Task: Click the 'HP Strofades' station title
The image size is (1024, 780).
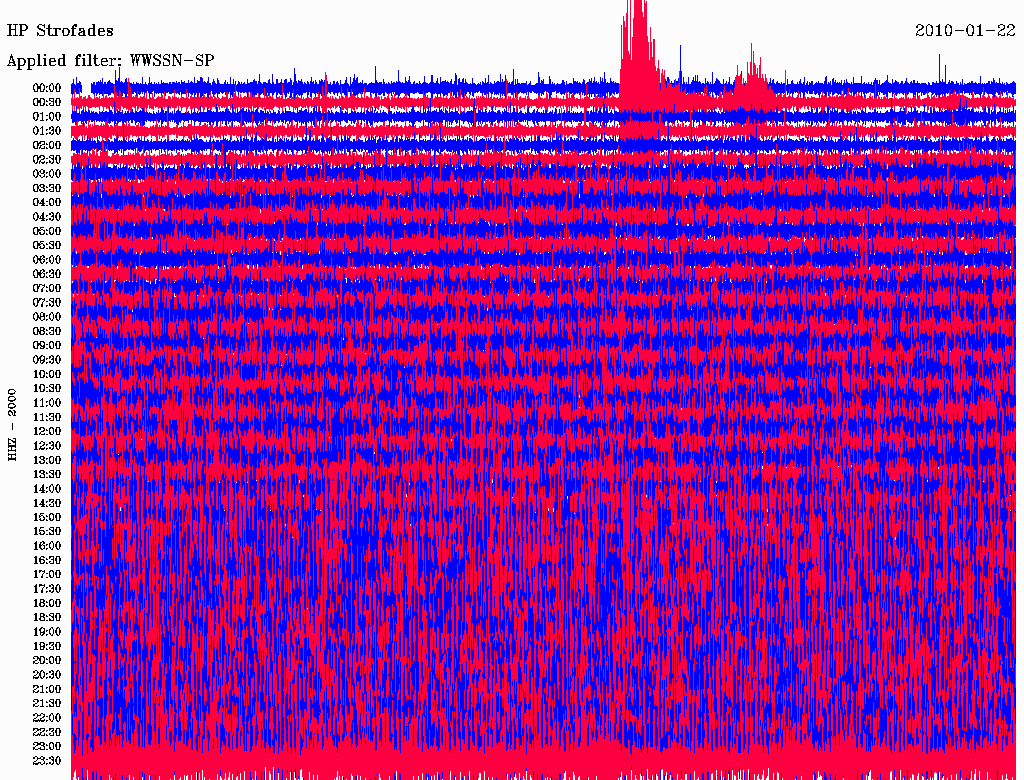Action: click(x=60, y=31)
